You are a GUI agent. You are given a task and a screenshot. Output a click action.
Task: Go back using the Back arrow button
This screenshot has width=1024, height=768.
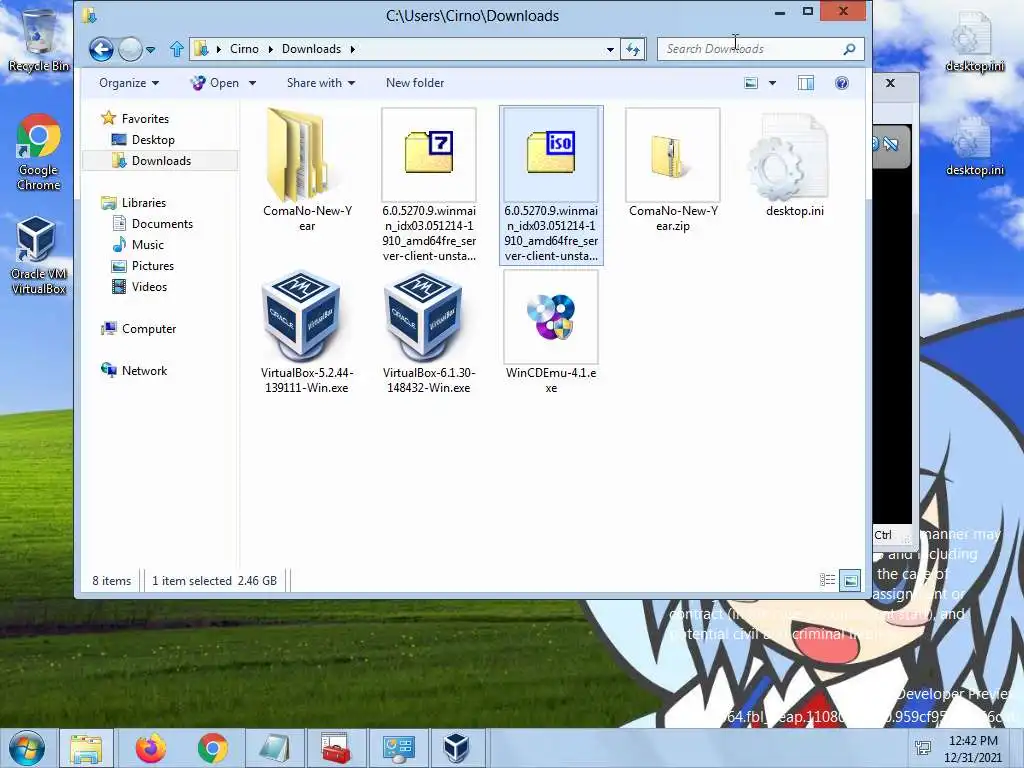pyautogui.click(x=101, y=49)
